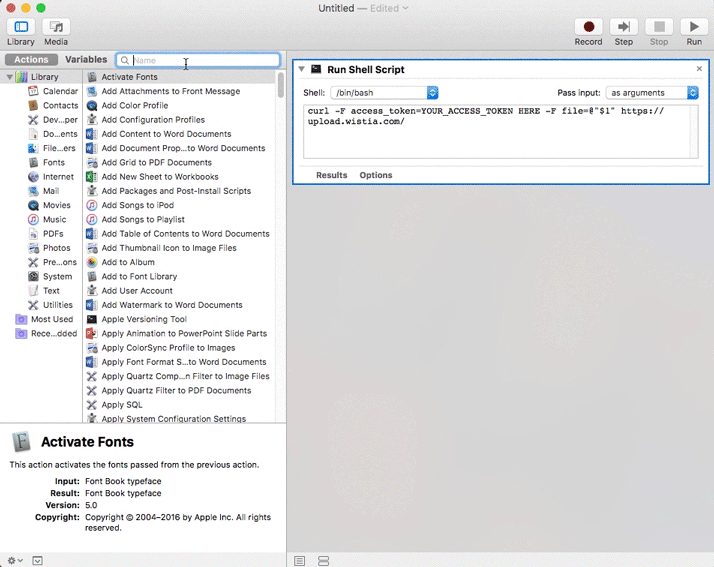Select the Presentations category

coord(53,262)
